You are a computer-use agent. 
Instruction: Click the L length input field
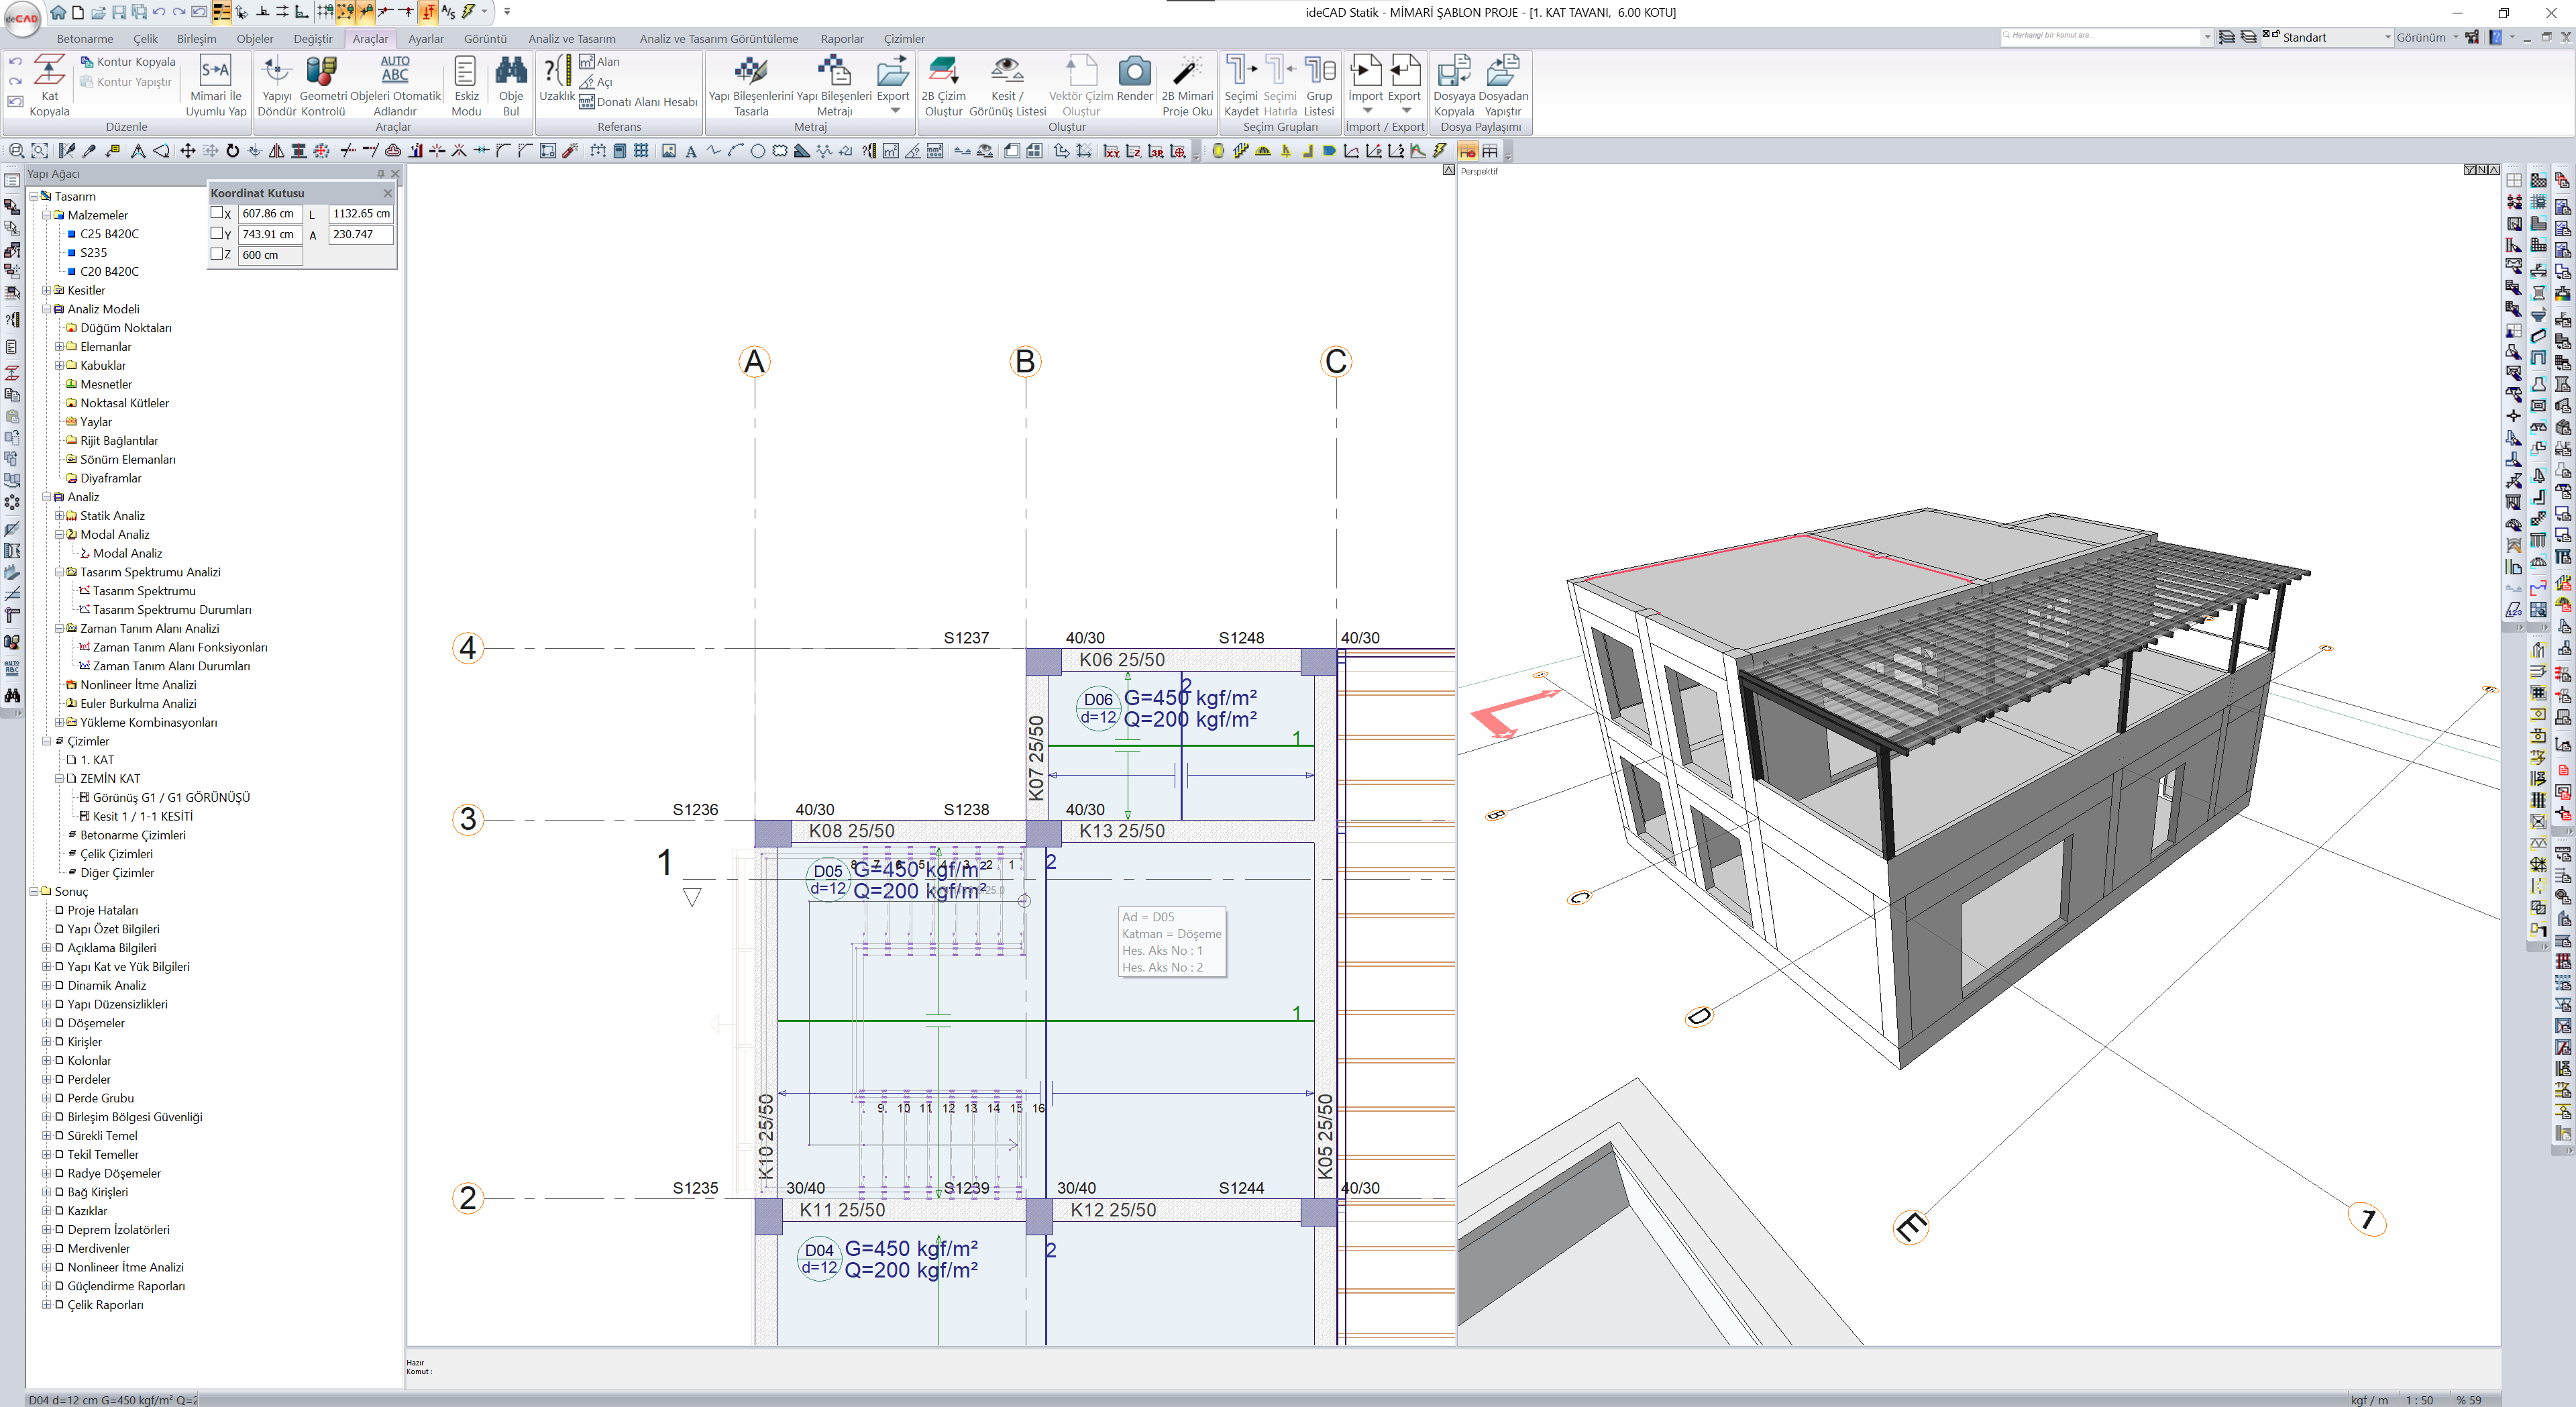pyautogui.click(x=361, y=214)
